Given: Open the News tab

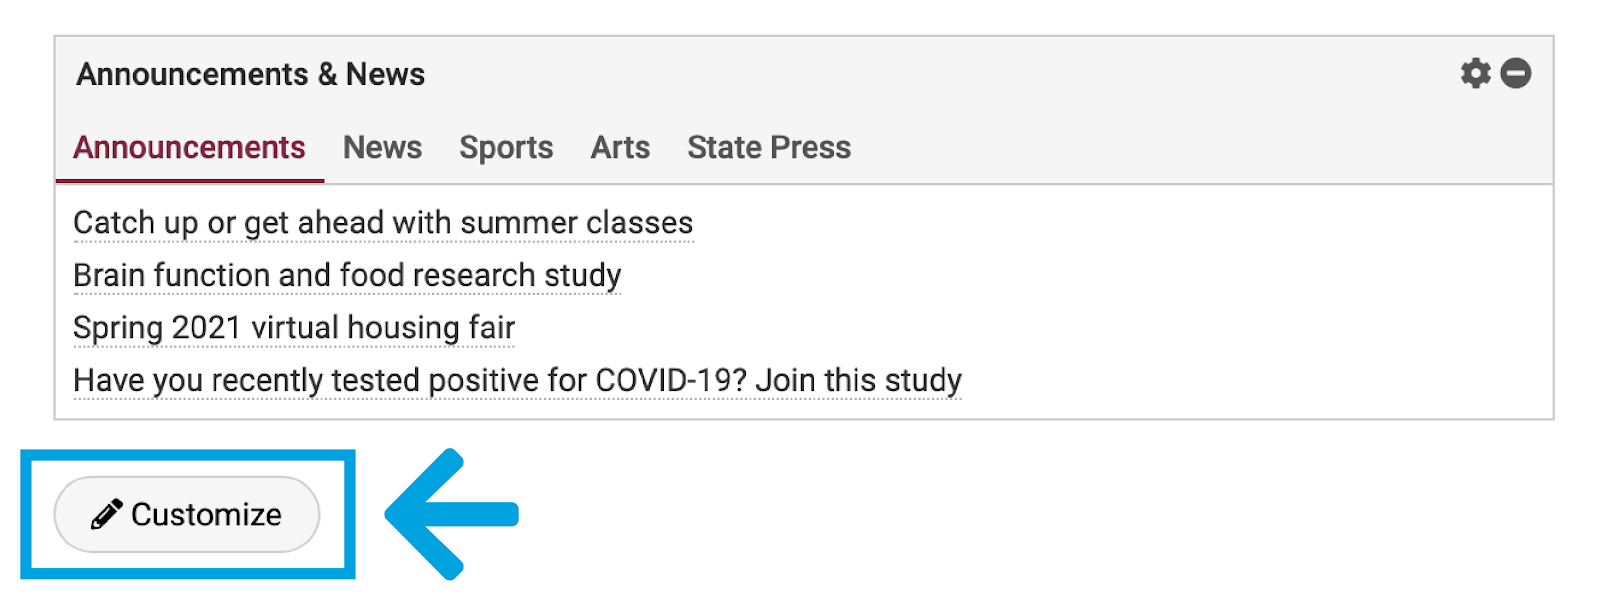Looking at the screenshot, I should [382, 148].
